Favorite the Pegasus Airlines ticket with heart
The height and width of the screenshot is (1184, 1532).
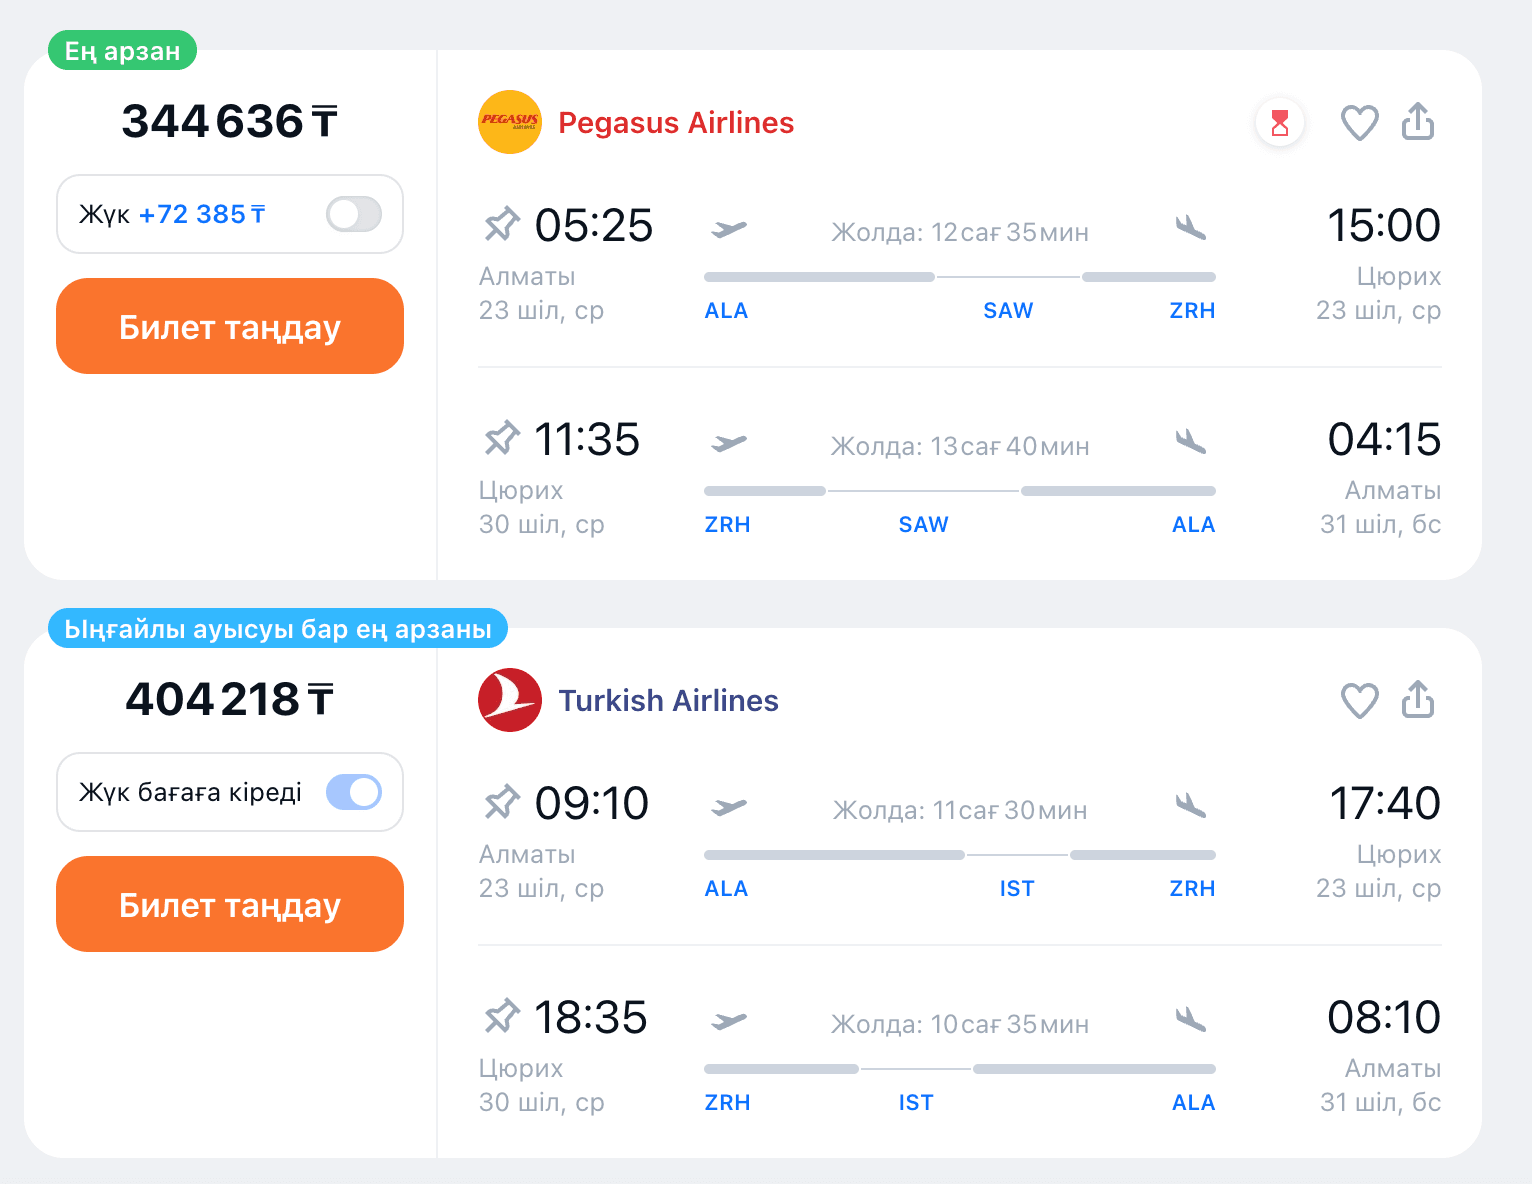pos(1359,123)
